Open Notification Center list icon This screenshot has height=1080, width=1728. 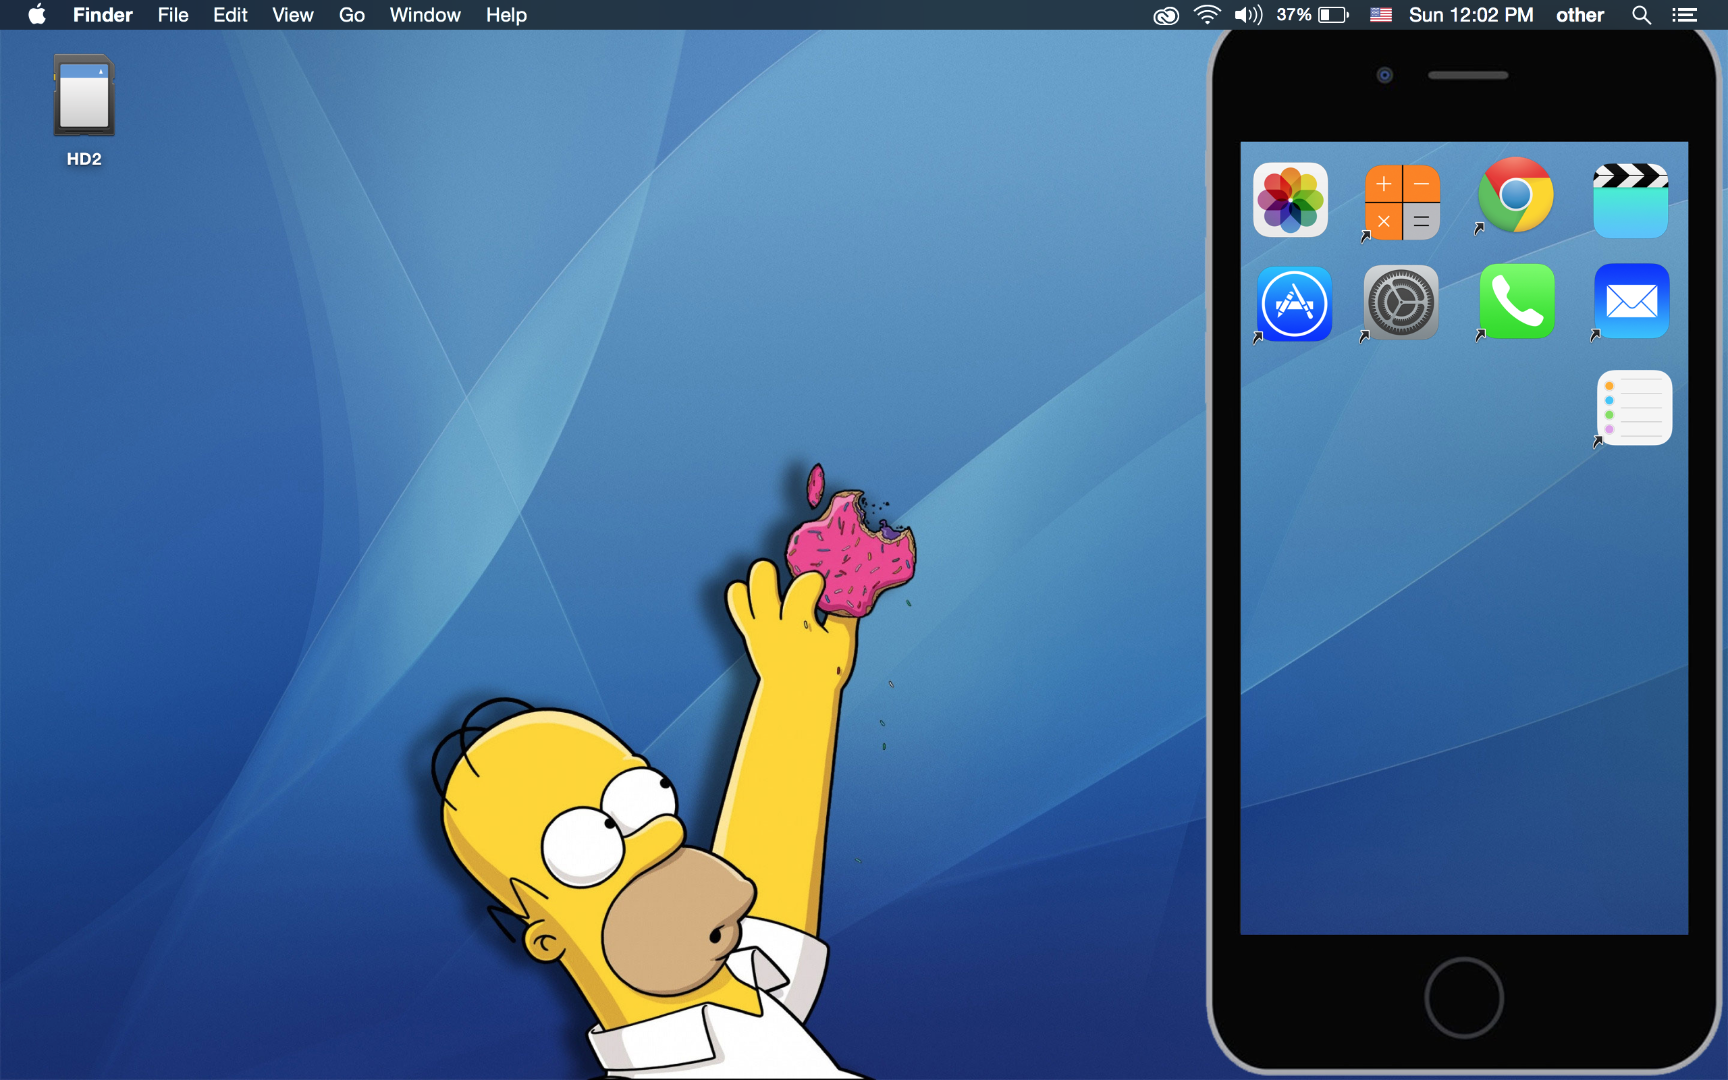1685,15
